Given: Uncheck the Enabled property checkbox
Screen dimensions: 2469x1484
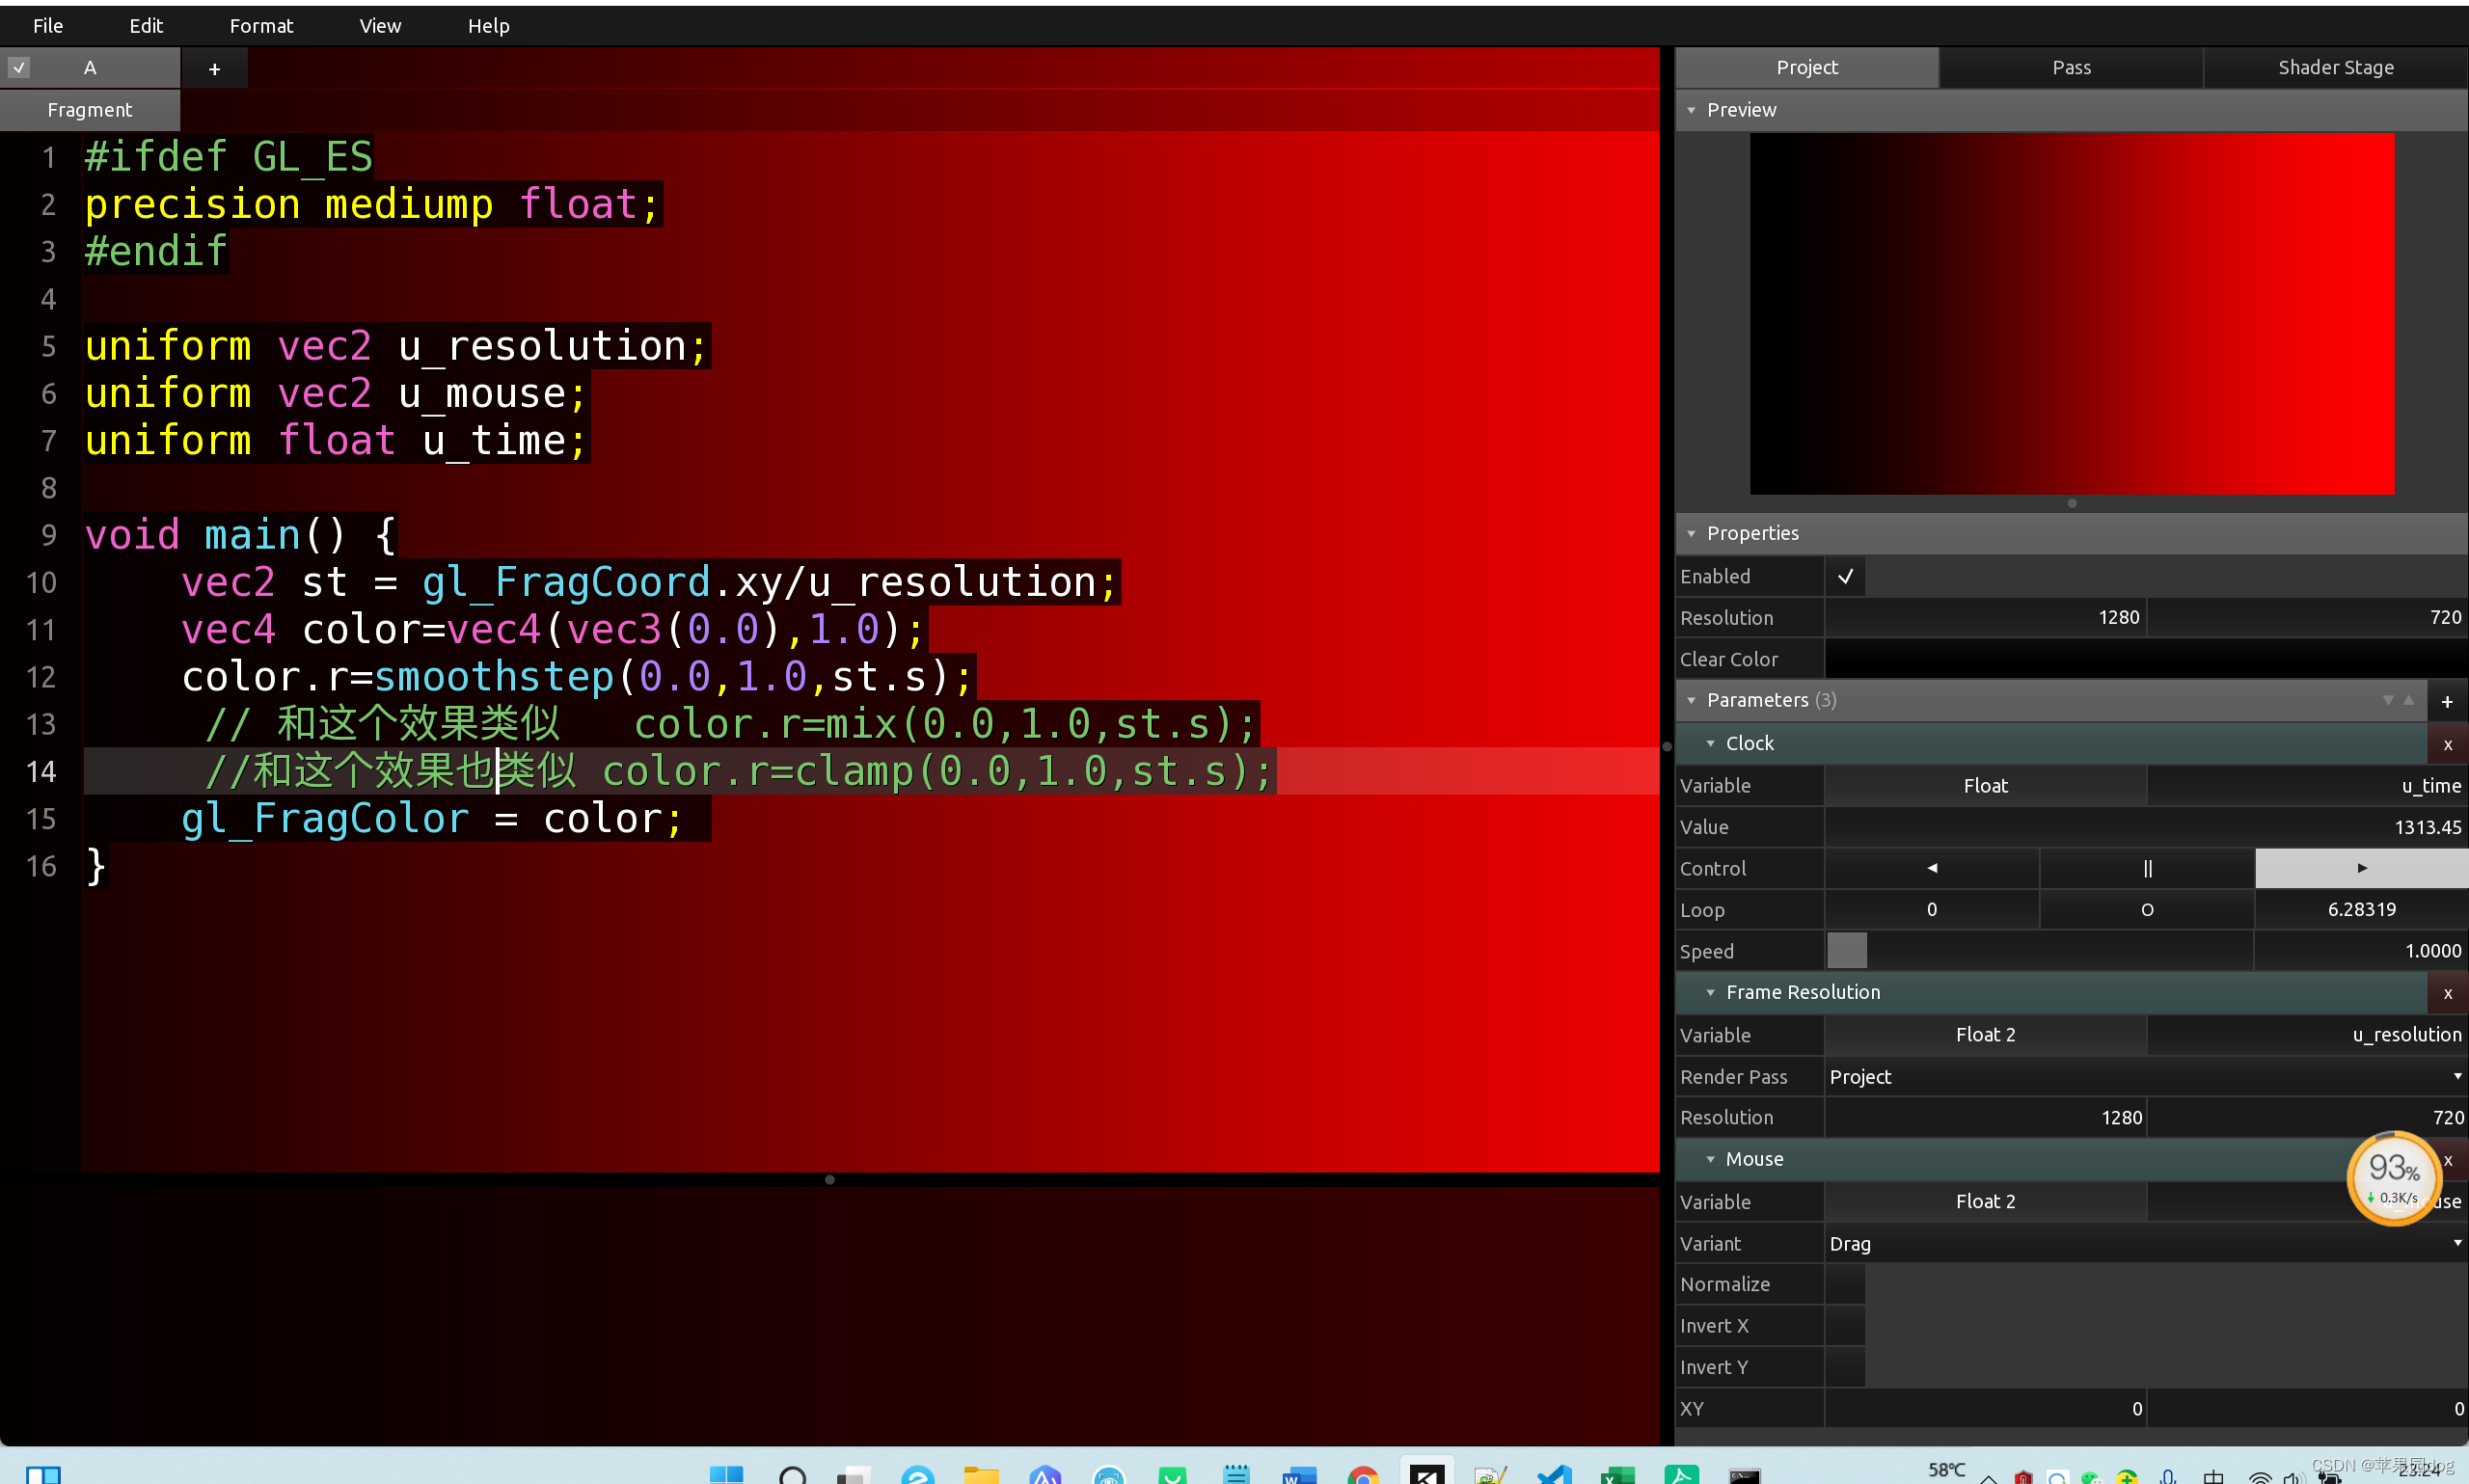Looking at the screenshot, I should pyautogui.click(x=1845, y=576).
